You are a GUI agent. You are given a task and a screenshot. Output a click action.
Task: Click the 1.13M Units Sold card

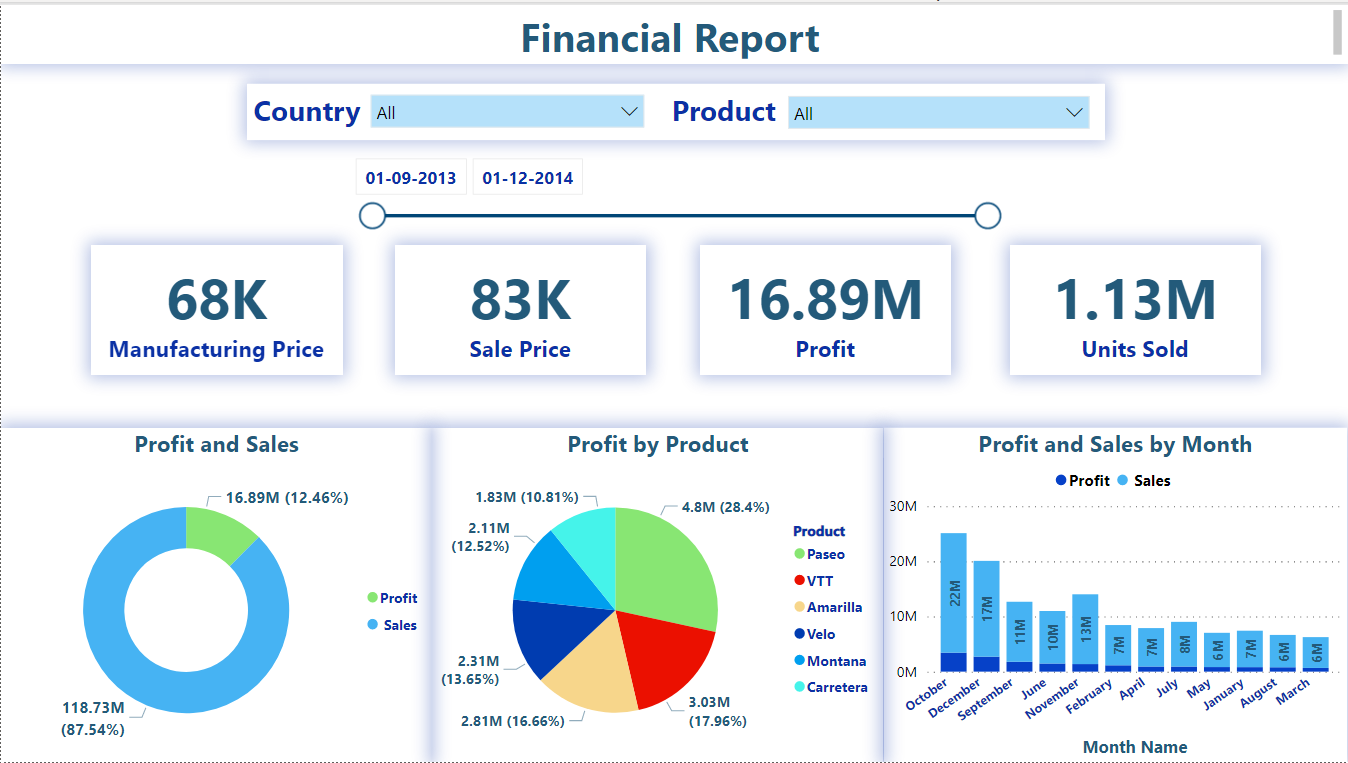(1134, 309)
